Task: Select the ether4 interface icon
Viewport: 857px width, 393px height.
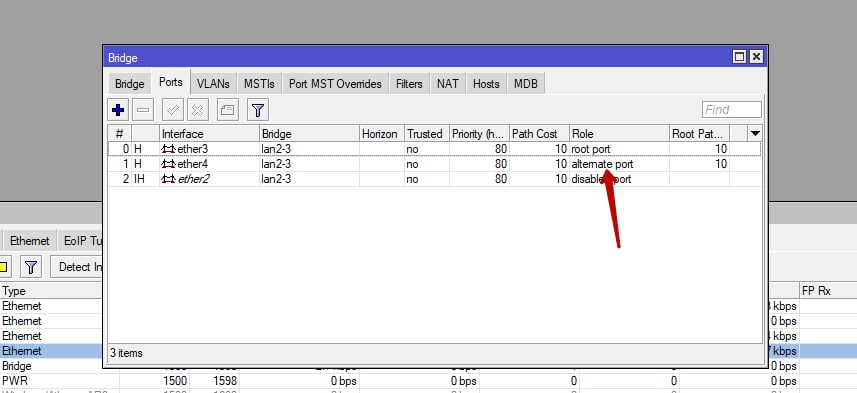Action: (x=168, y=164)
